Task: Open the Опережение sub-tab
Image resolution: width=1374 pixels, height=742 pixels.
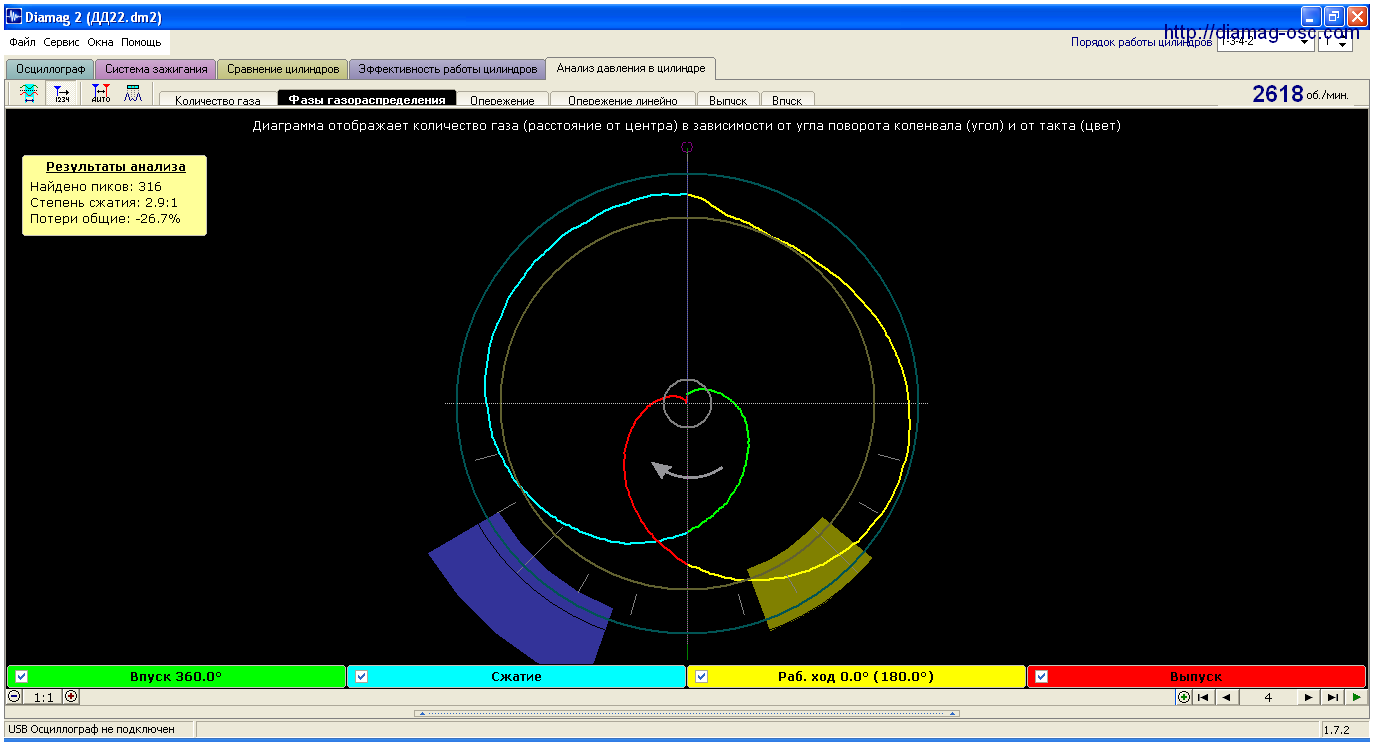Action: tap(503, 100)
